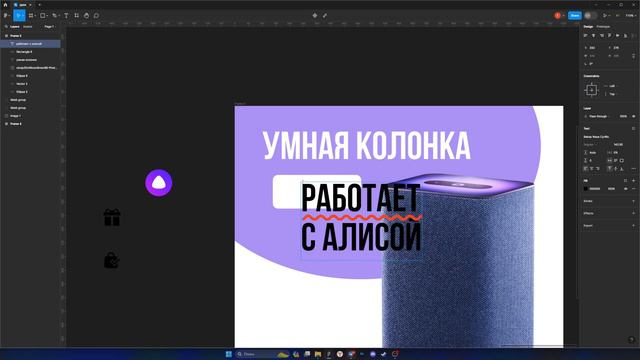This screenshot has width=640, height=360.
Task: Select the Move tool
Action: click(x=18, y=16)
